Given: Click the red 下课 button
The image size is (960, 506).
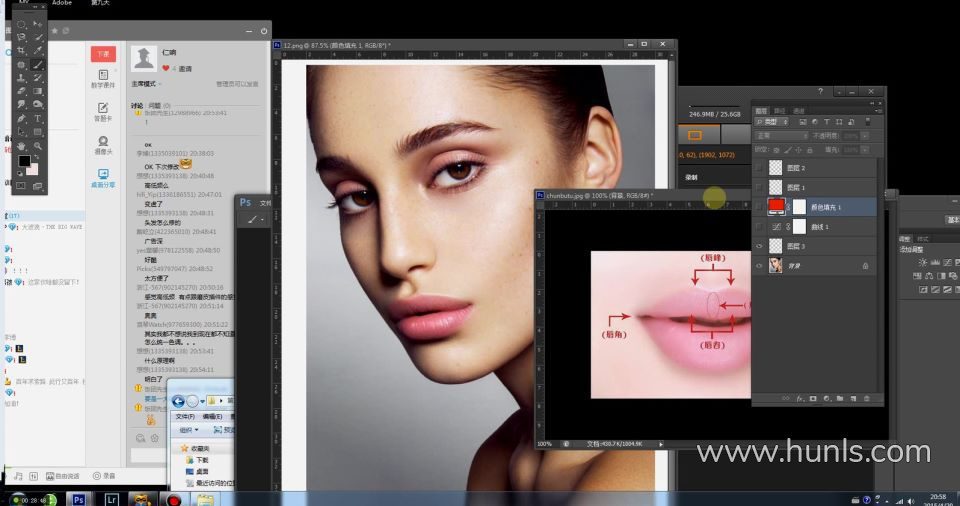Looking at the screenshot, I should (103, 54).
